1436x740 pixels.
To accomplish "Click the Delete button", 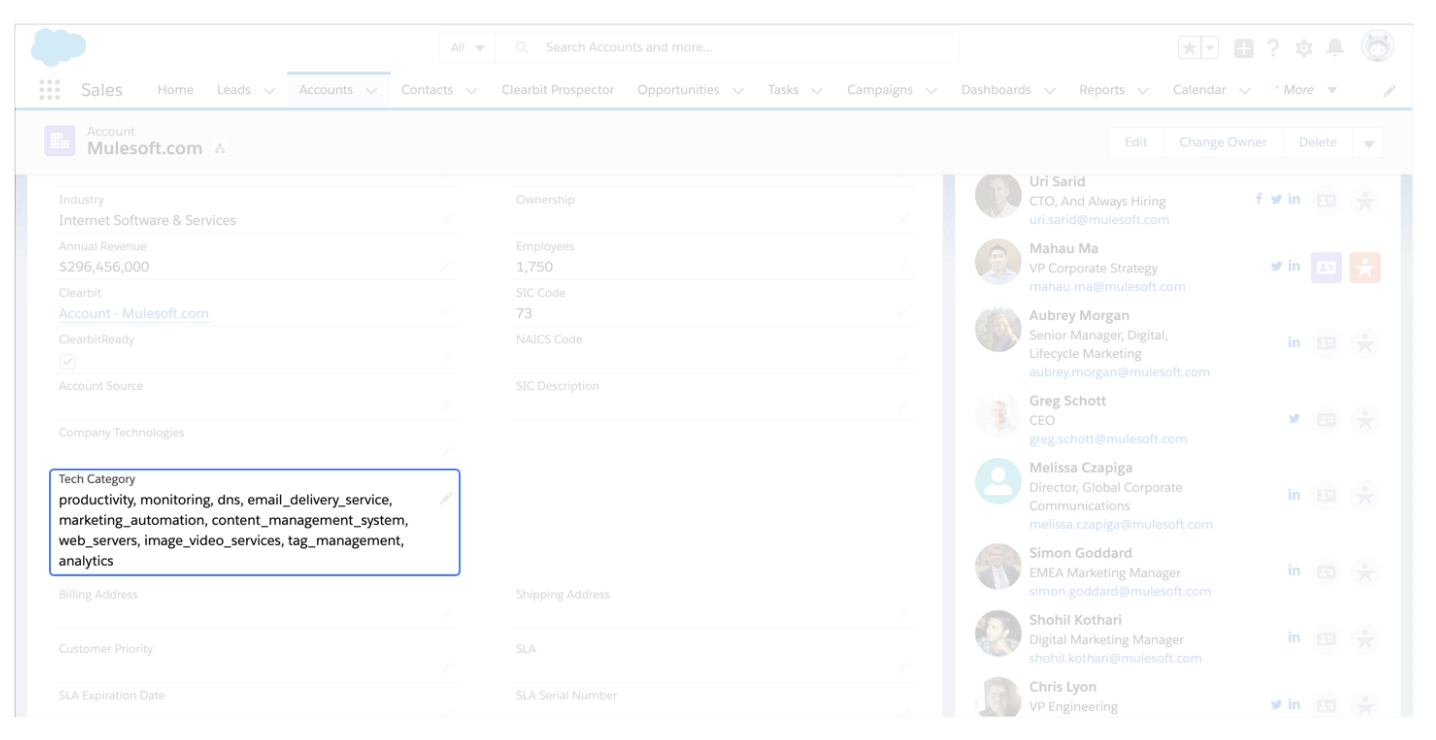I will click(x=1317, y=142).
